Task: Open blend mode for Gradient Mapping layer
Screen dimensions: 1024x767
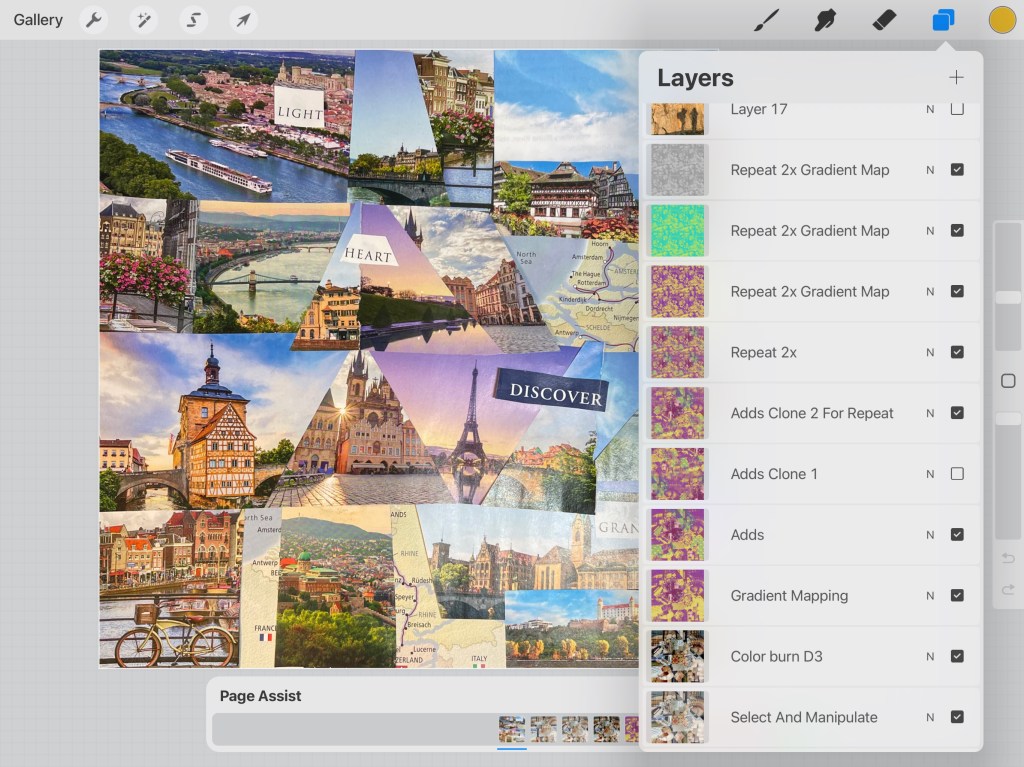Action: [930, 596]
